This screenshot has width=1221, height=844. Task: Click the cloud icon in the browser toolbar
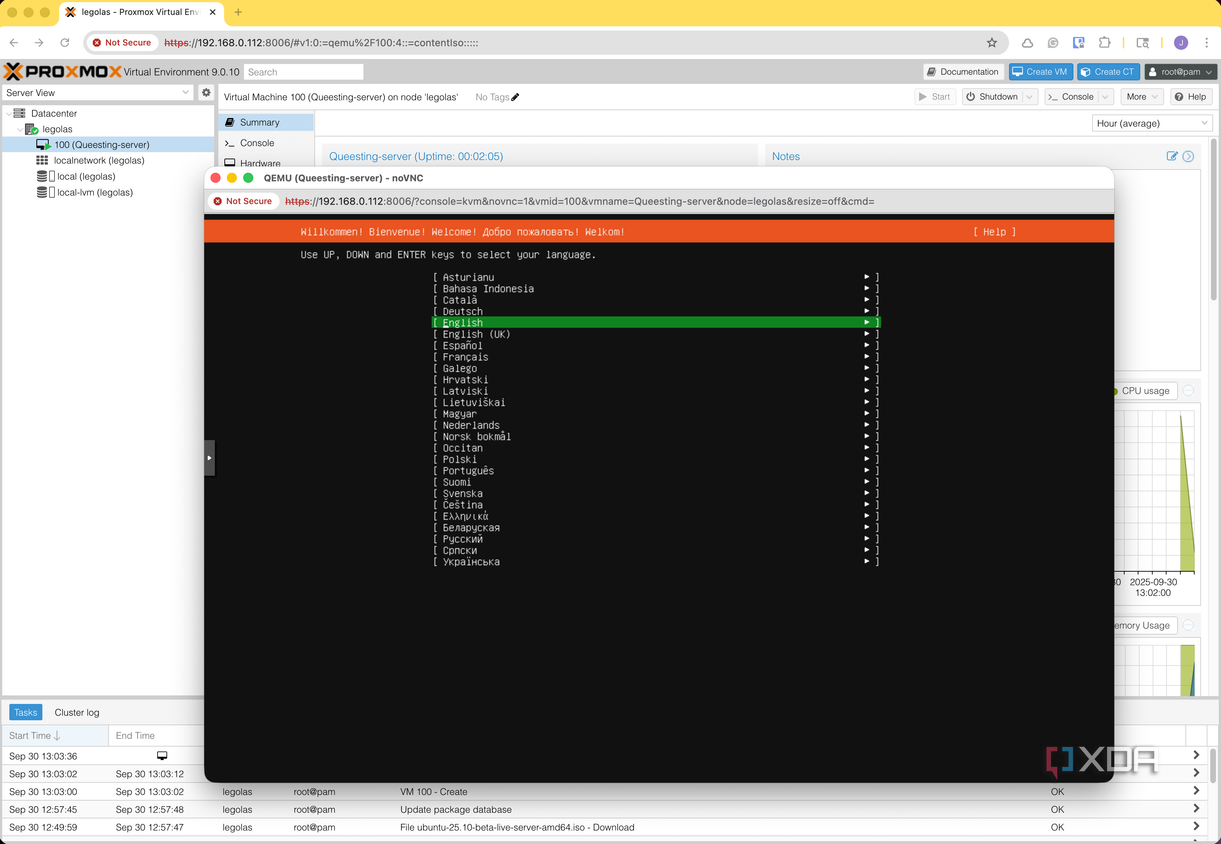point(1027,43)
